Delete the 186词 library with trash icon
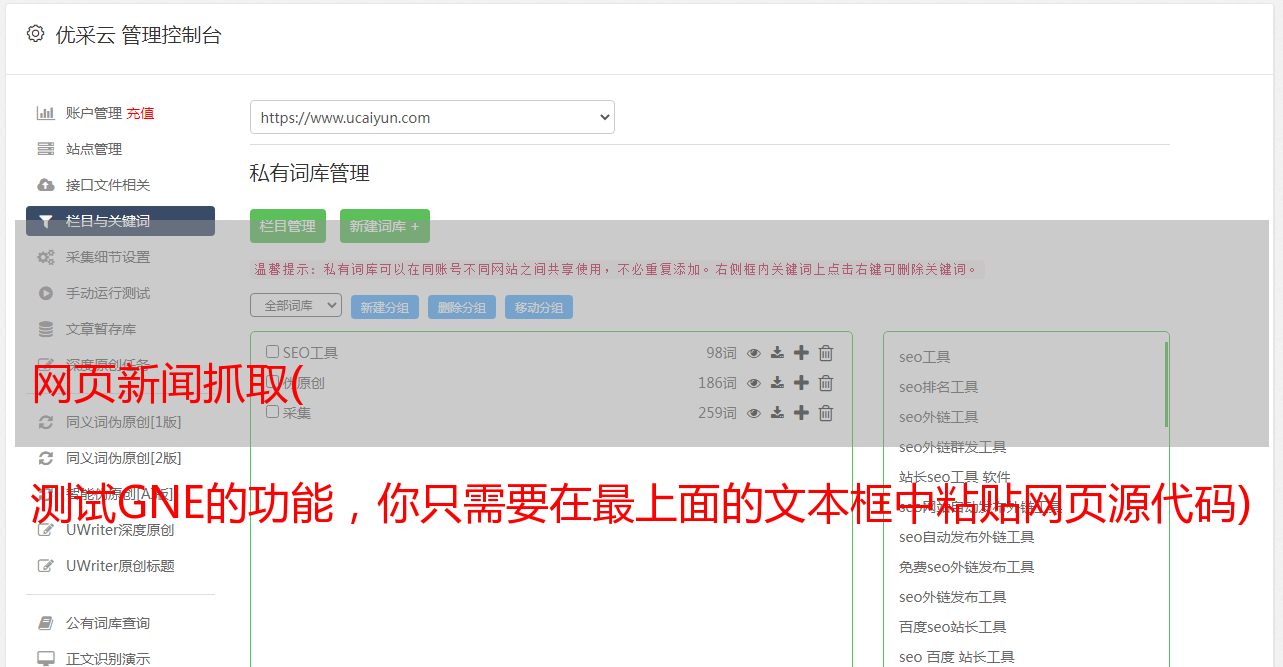The image size is (1283, 667). tap(826, 383)
